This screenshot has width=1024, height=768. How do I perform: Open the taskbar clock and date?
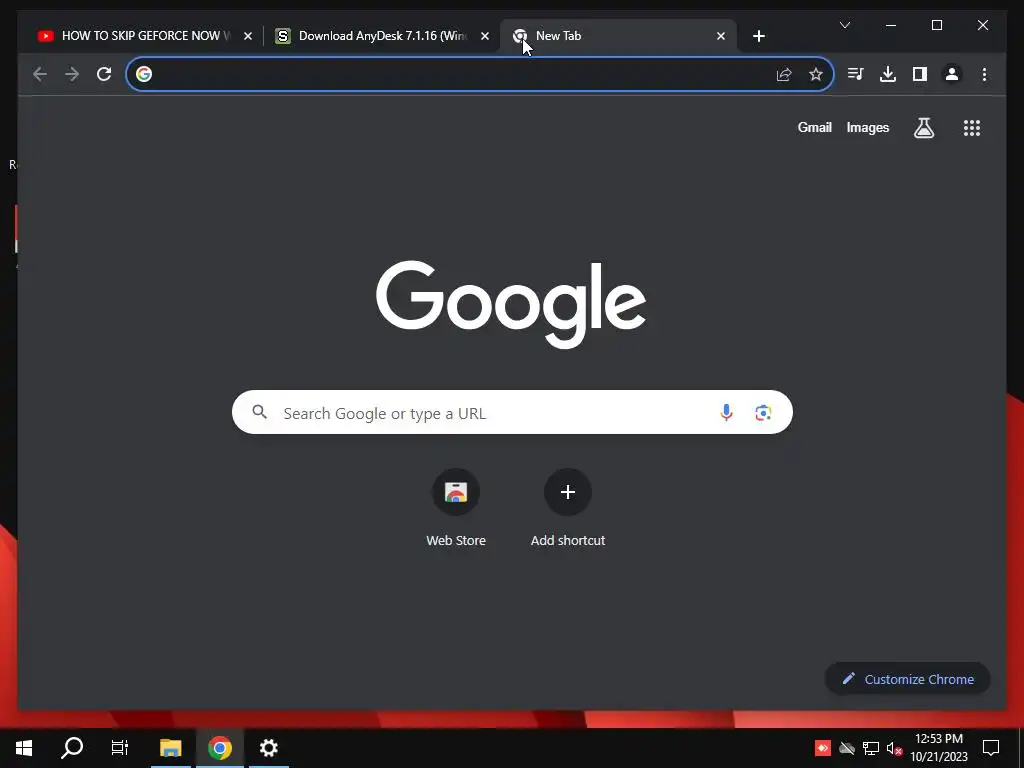(939, 747)
